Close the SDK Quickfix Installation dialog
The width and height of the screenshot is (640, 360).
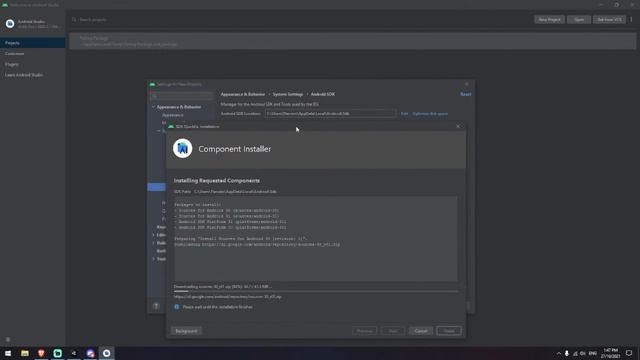click(458, 127)
